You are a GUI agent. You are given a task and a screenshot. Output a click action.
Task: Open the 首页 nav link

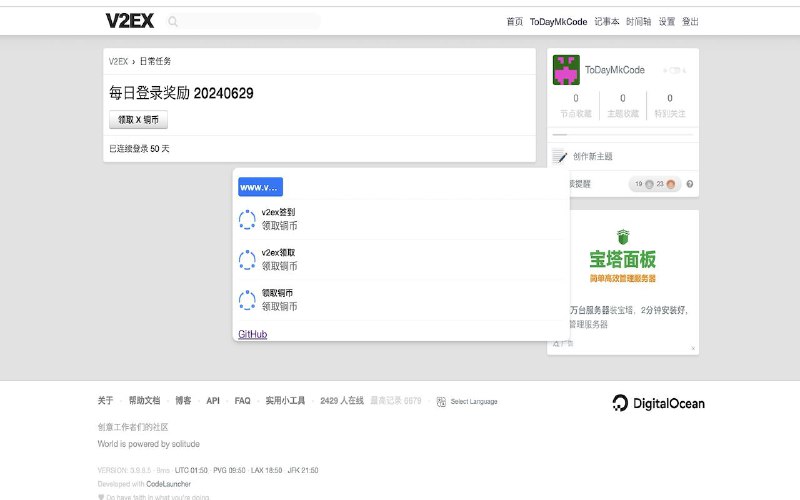(514, 21)
